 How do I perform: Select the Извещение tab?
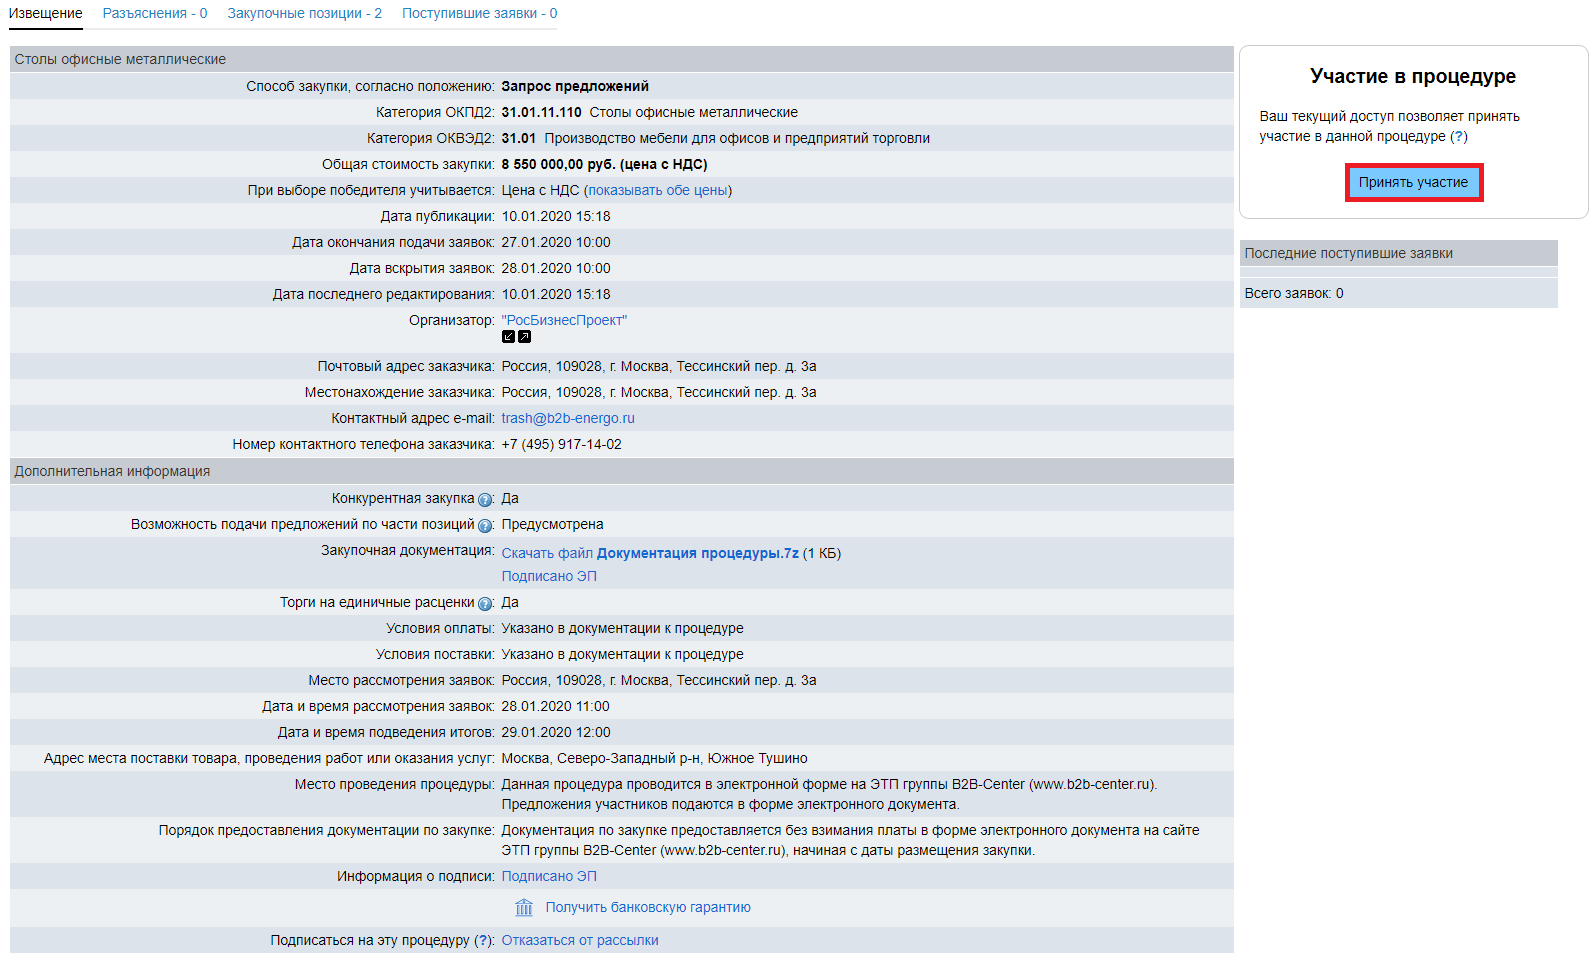[46, 14]
